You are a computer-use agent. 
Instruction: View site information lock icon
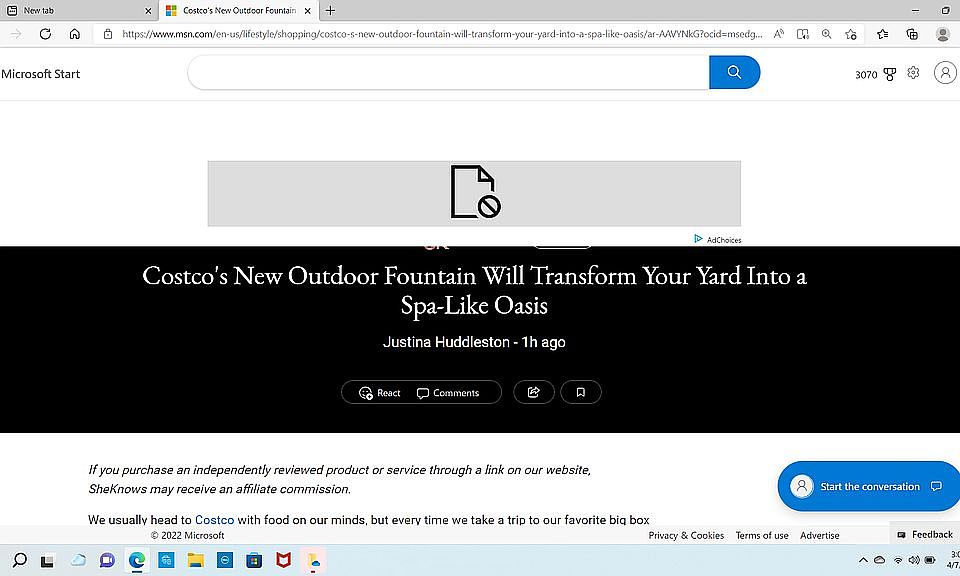108,34
